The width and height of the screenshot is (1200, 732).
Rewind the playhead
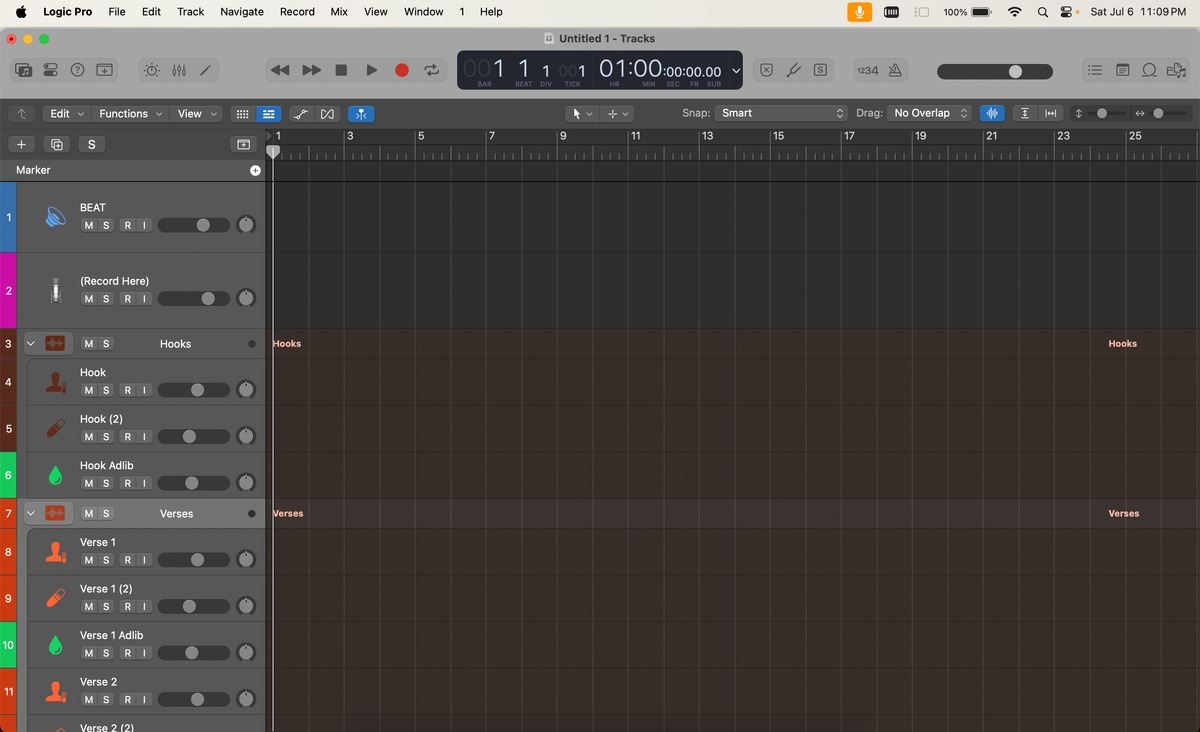click(x=280, y=70)
